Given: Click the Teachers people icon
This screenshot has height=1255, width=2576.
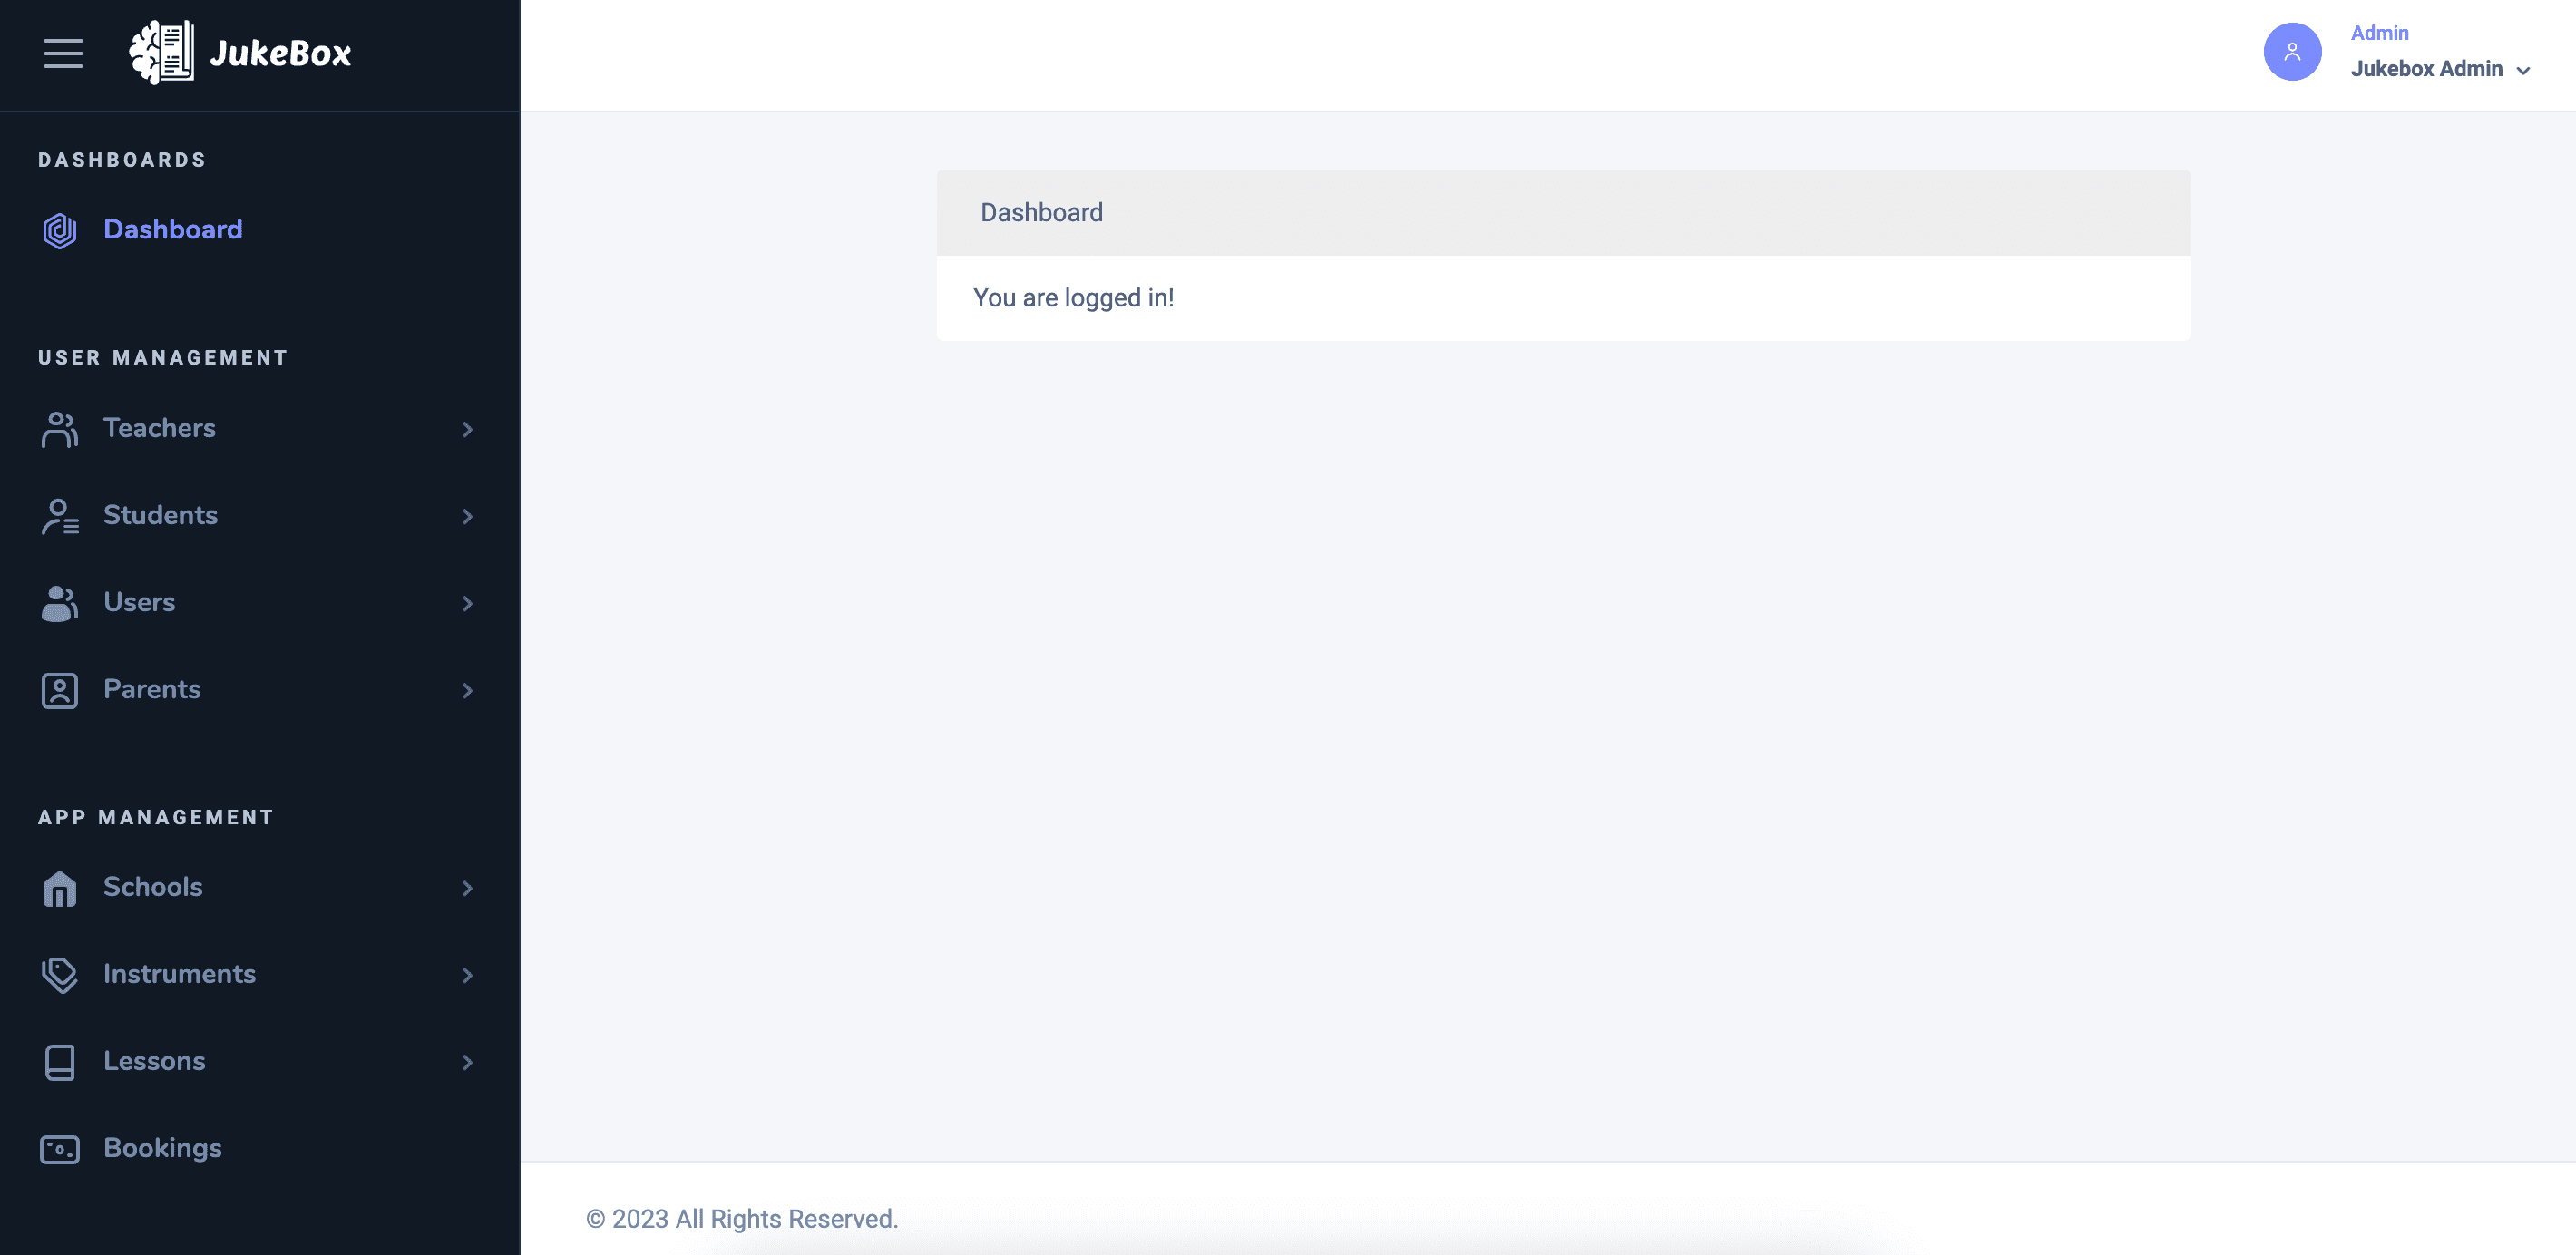Looking at the screenshot, I should pos(60,429).
